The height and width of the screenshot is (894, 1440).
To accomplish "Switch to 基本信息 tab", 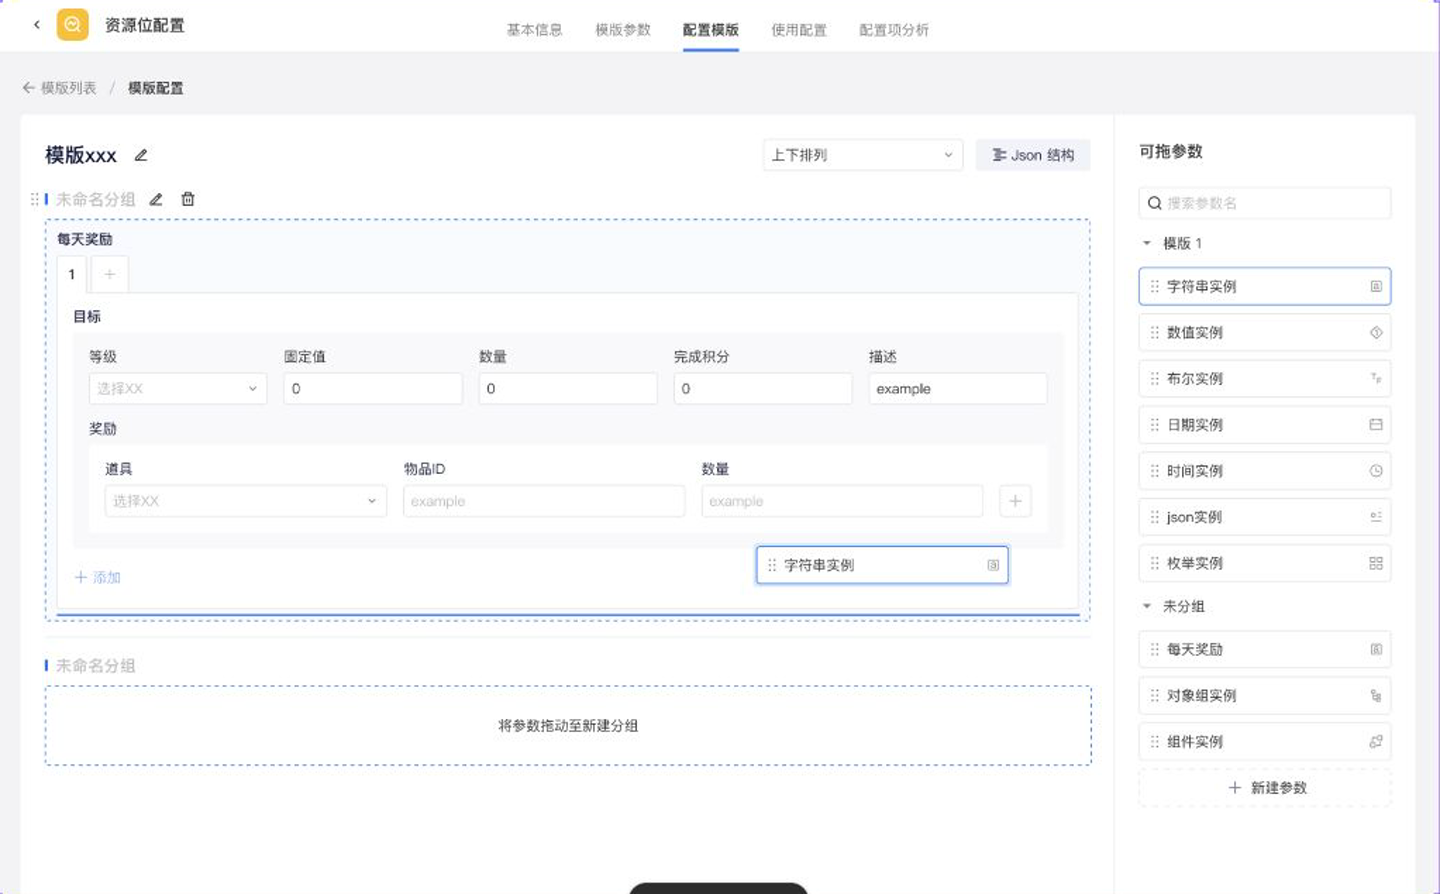I will 534,30.
